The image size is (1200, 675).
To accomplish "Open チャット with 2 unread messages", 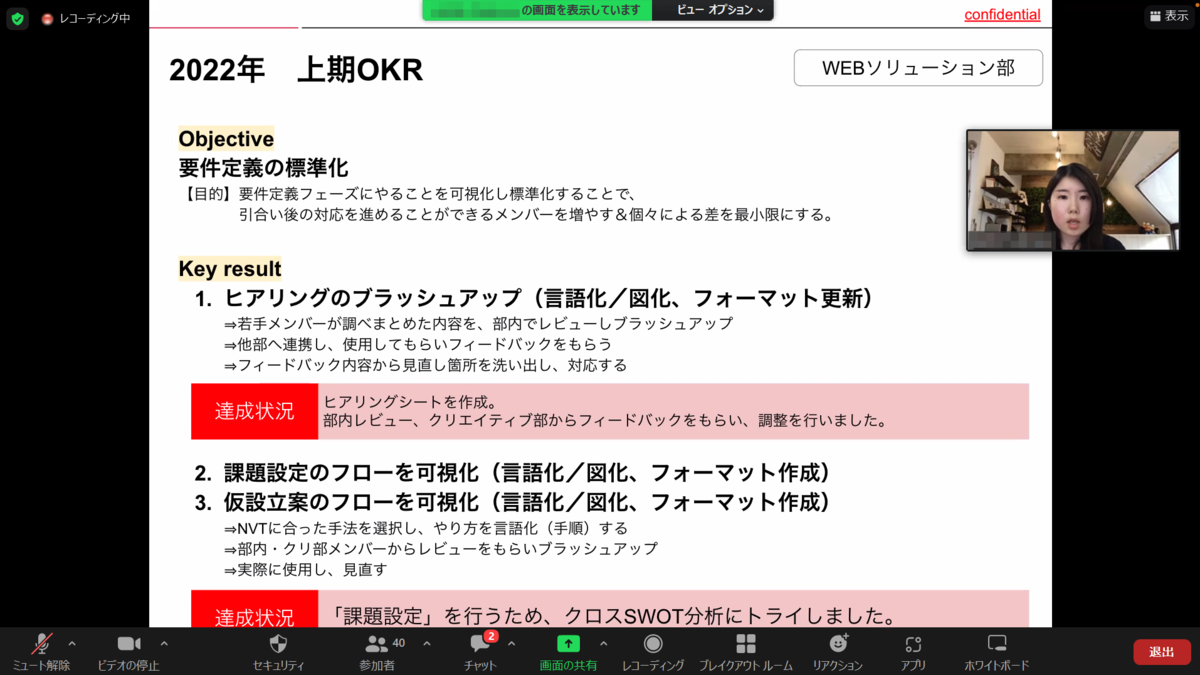I will click(x=480, y=652).
